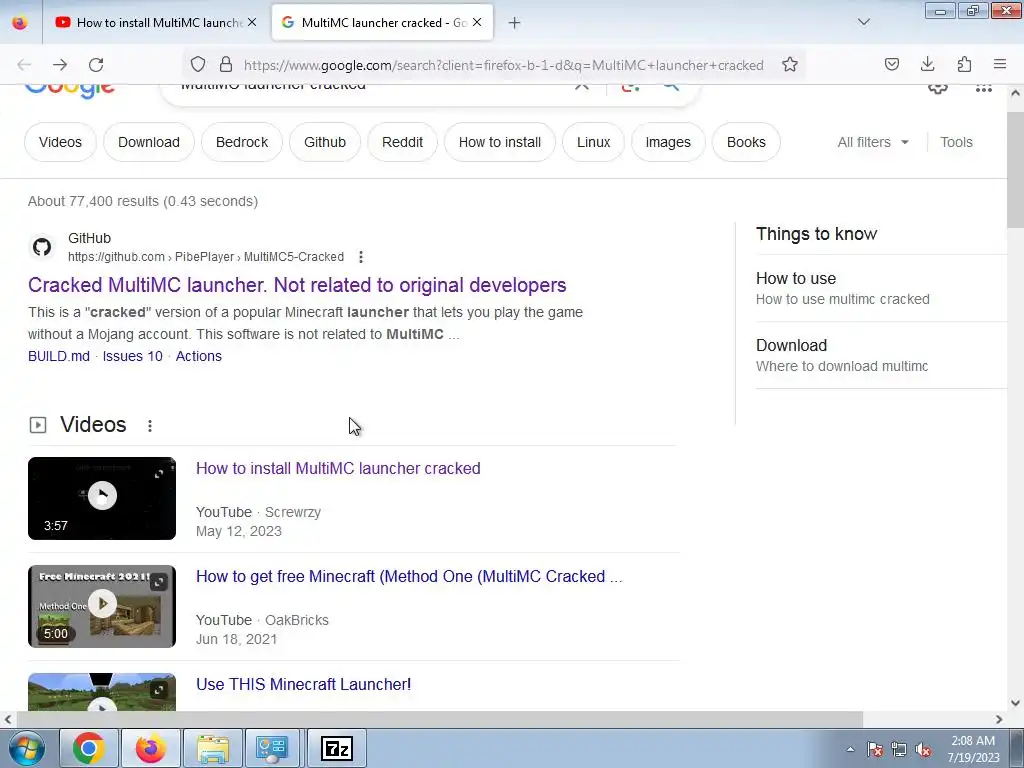The width and height of the screenshot is (1024, 768).
Task: Select the Linux filter chip
Action: [x=593, y=142]
